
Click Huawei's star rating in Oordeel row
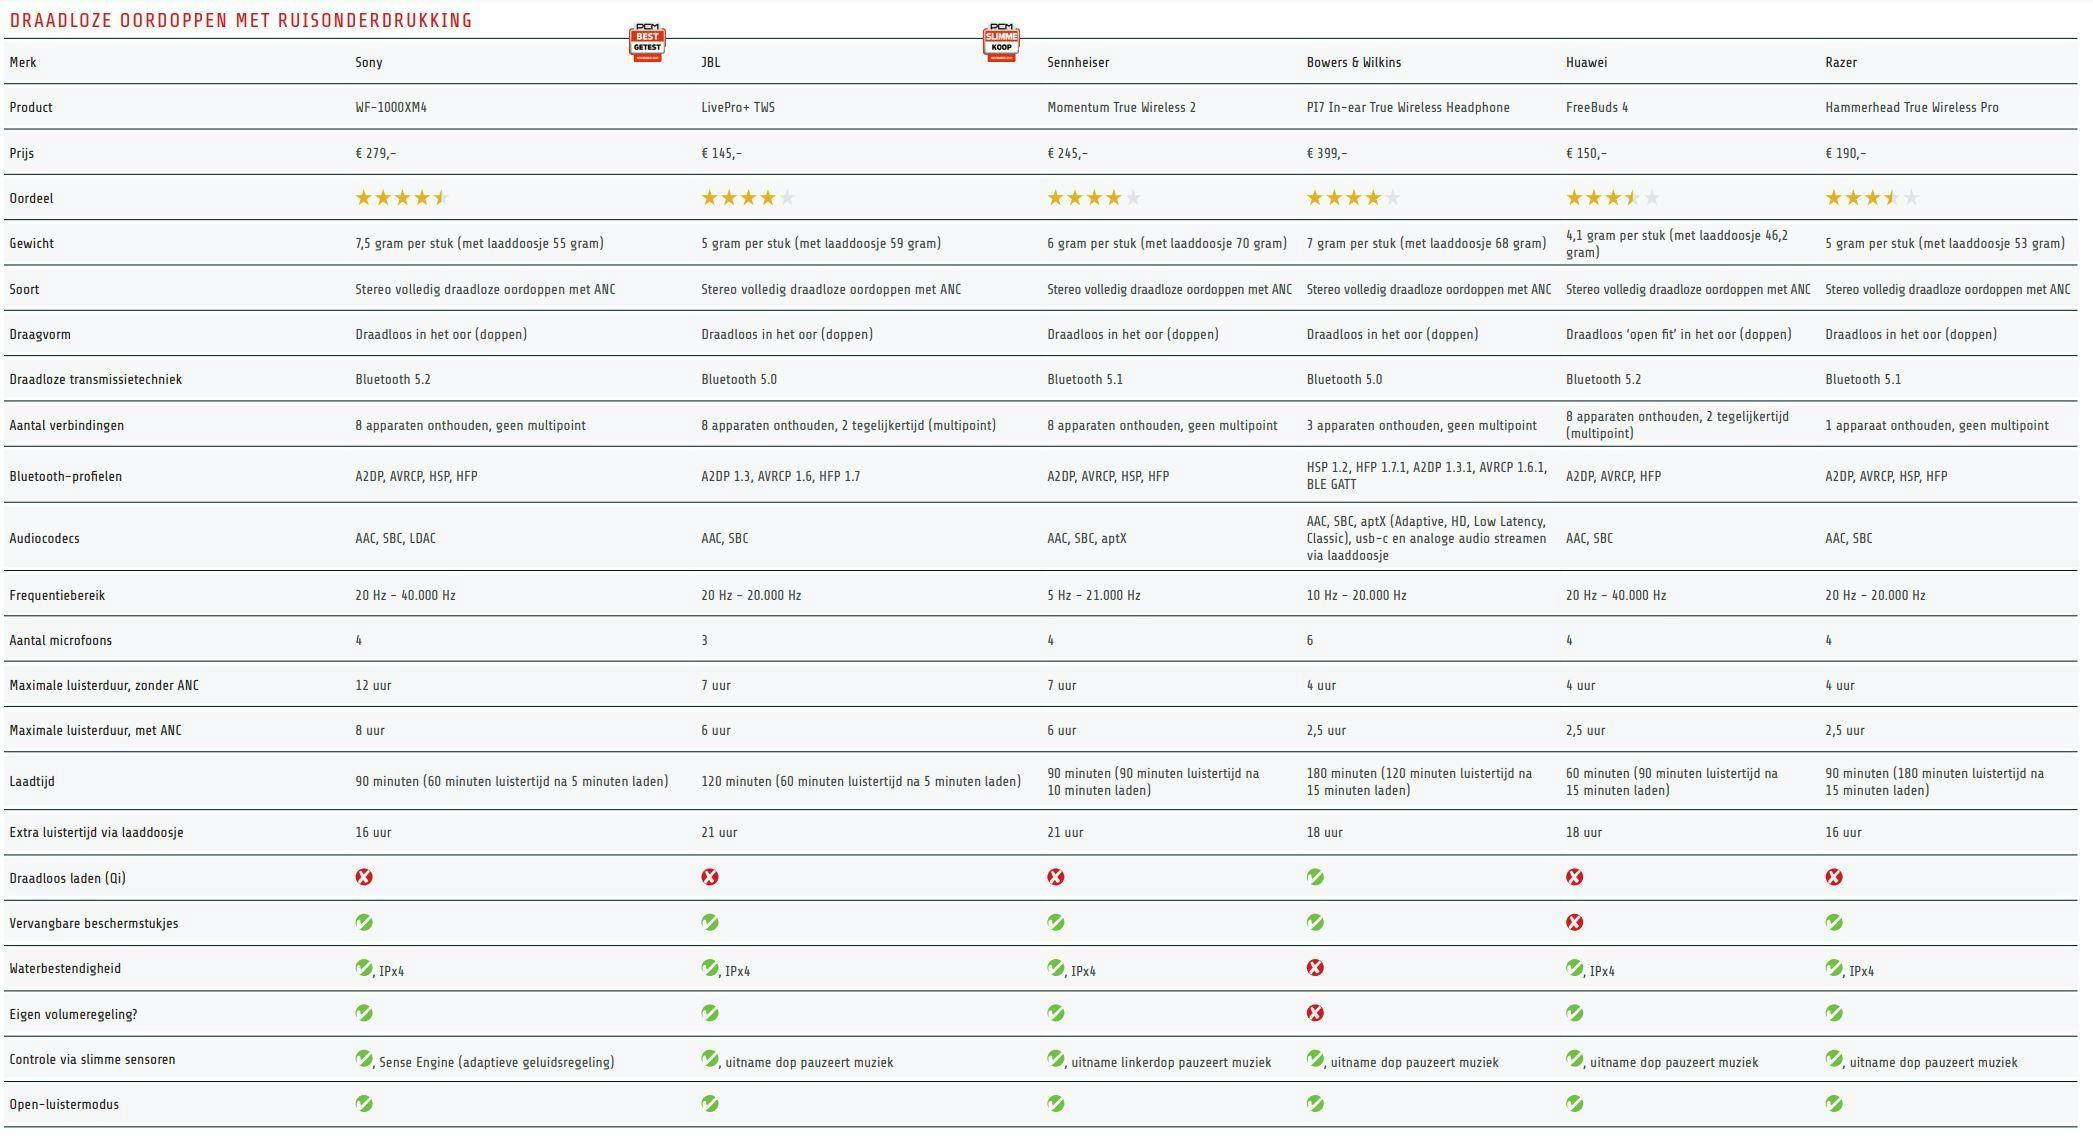(1612, 198)
